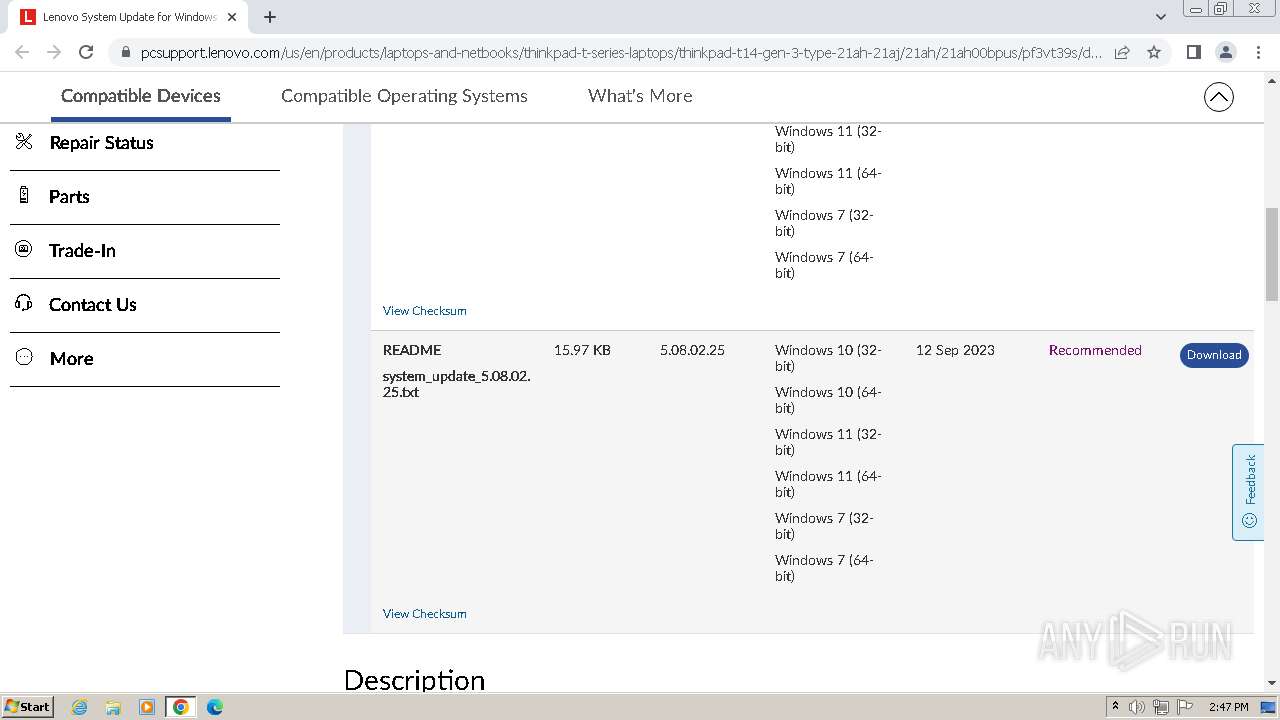Open Windows Media Player from taskbar
This screenshot has width=1280, height=720.
[147, 707]
